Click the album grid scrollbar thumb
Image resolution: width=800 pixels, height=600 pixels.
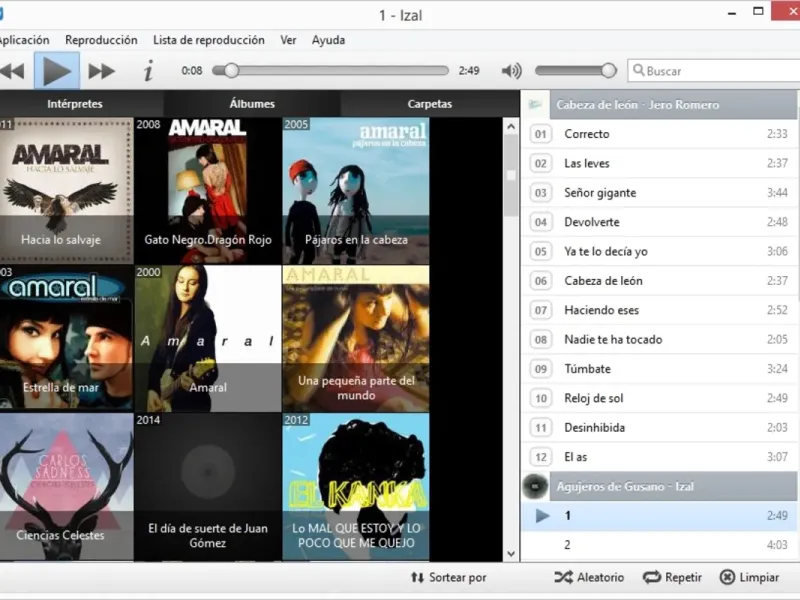point(511,176)
